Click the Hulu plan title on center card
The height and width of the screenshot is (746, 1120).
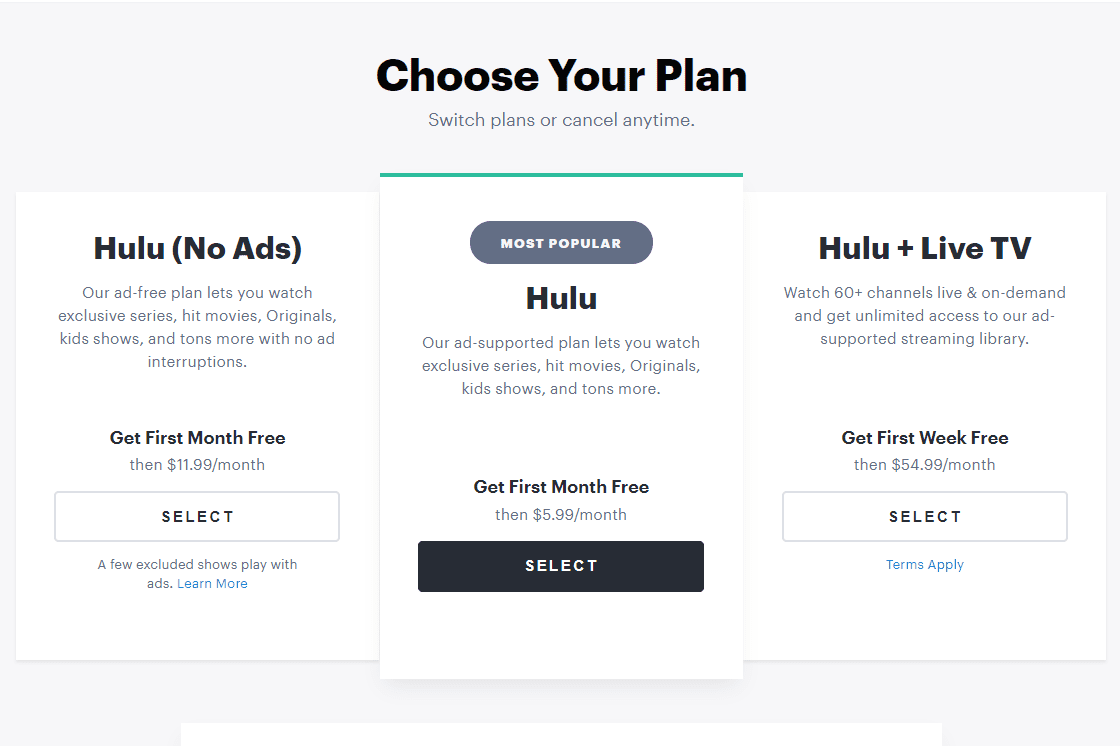tap(561, 297)
